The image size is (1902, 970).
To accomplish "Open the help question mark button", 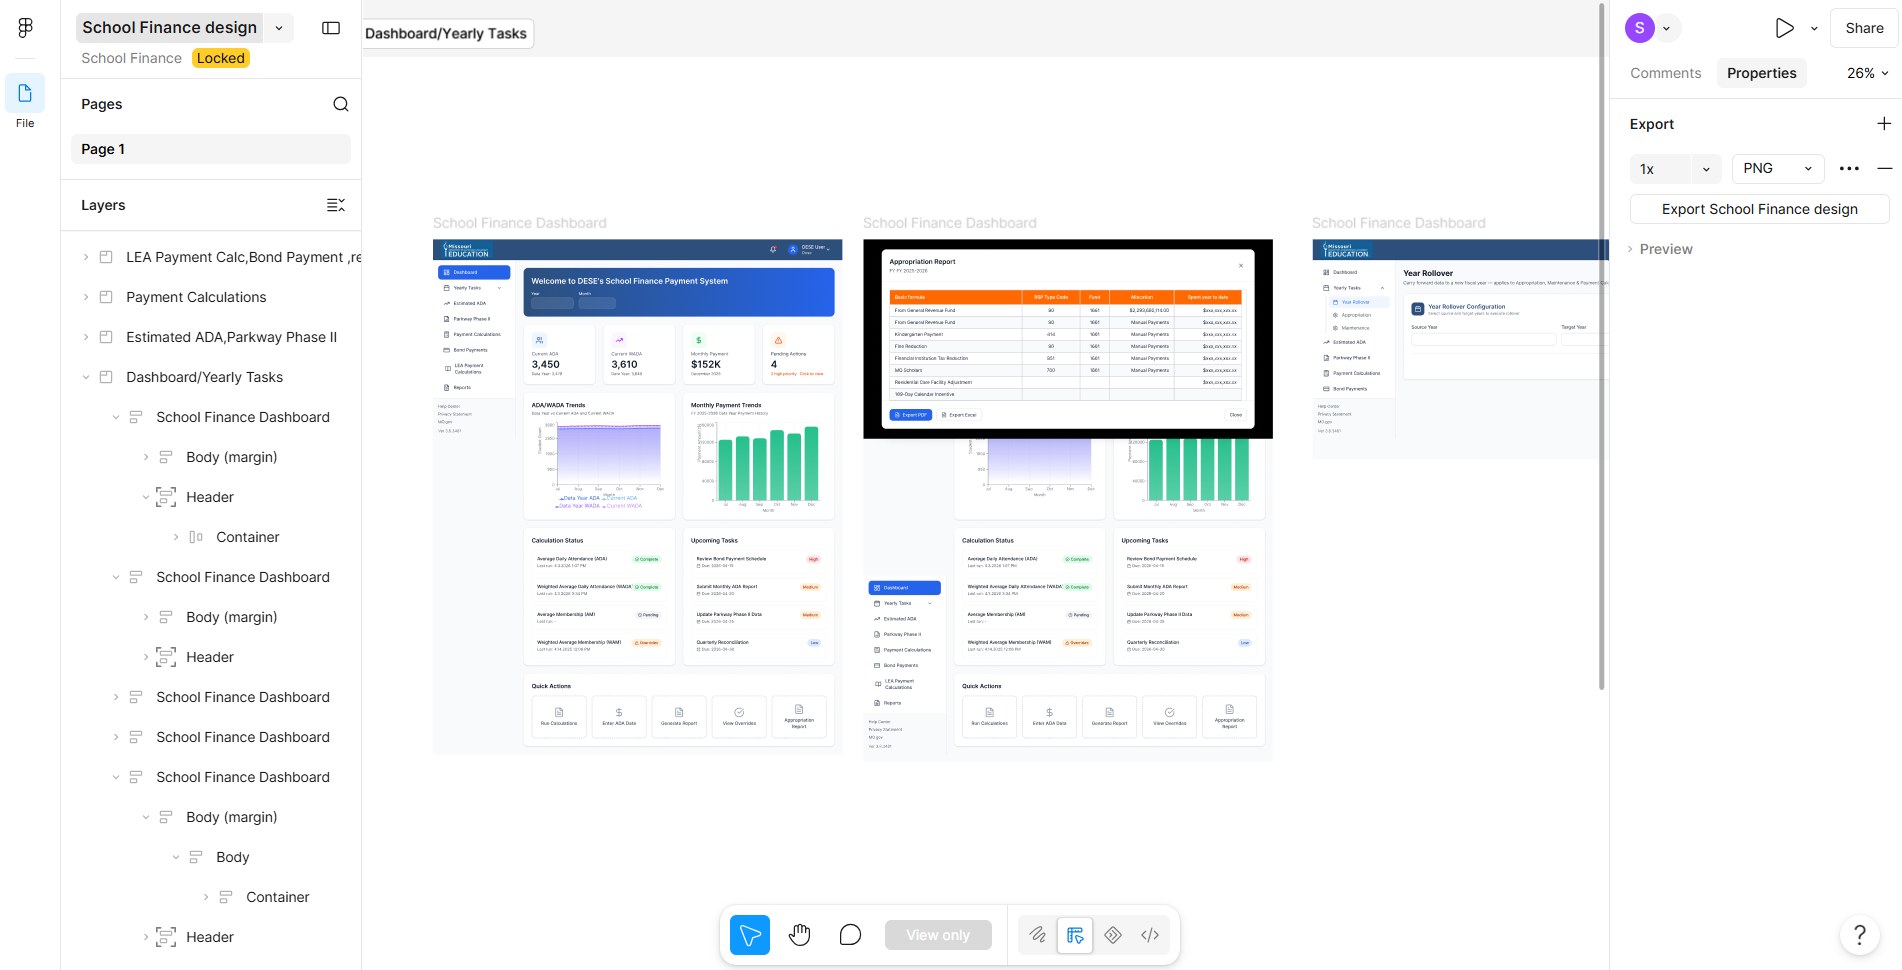I will pyautogui.click(x=1860, y=935).
